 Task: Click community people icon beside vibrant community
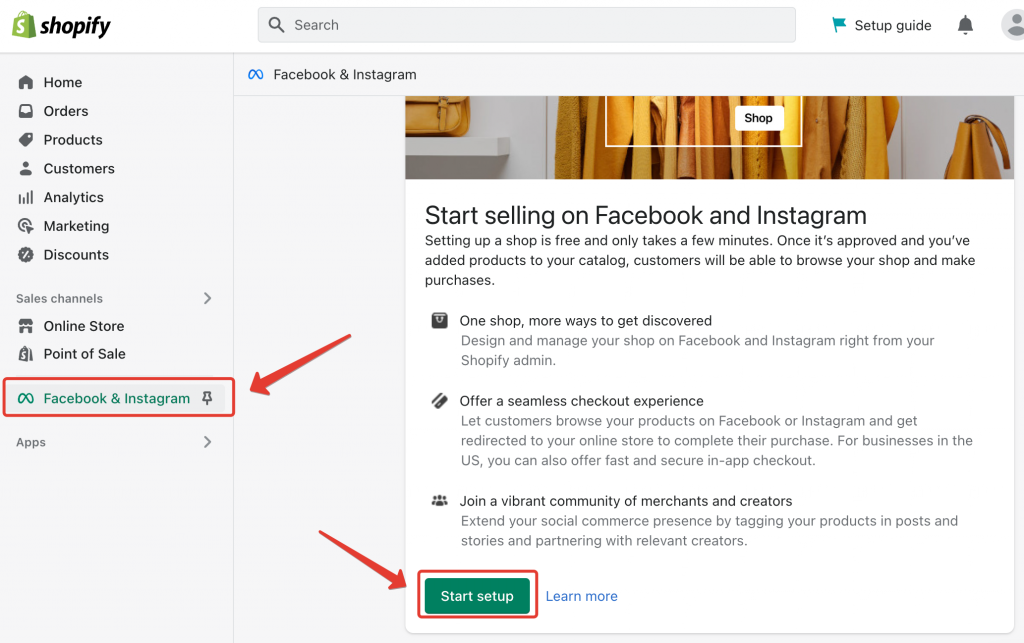click(440, 501)
